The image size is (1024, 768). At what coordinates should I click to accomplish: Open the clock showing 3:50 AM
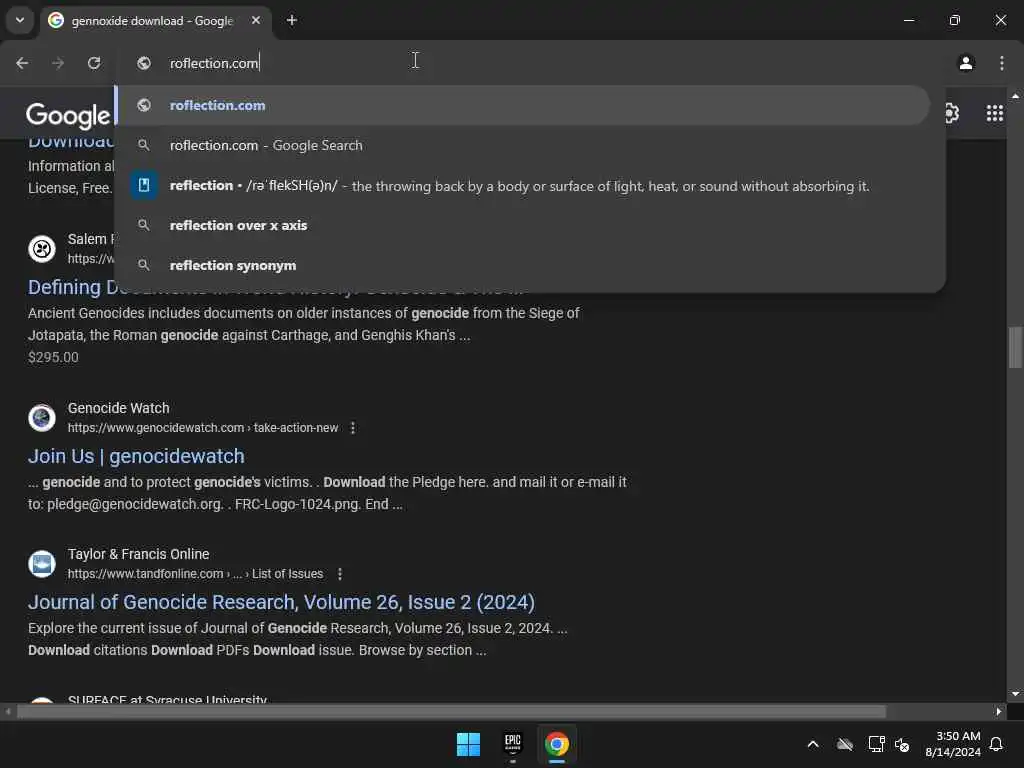tap(952, 744)
